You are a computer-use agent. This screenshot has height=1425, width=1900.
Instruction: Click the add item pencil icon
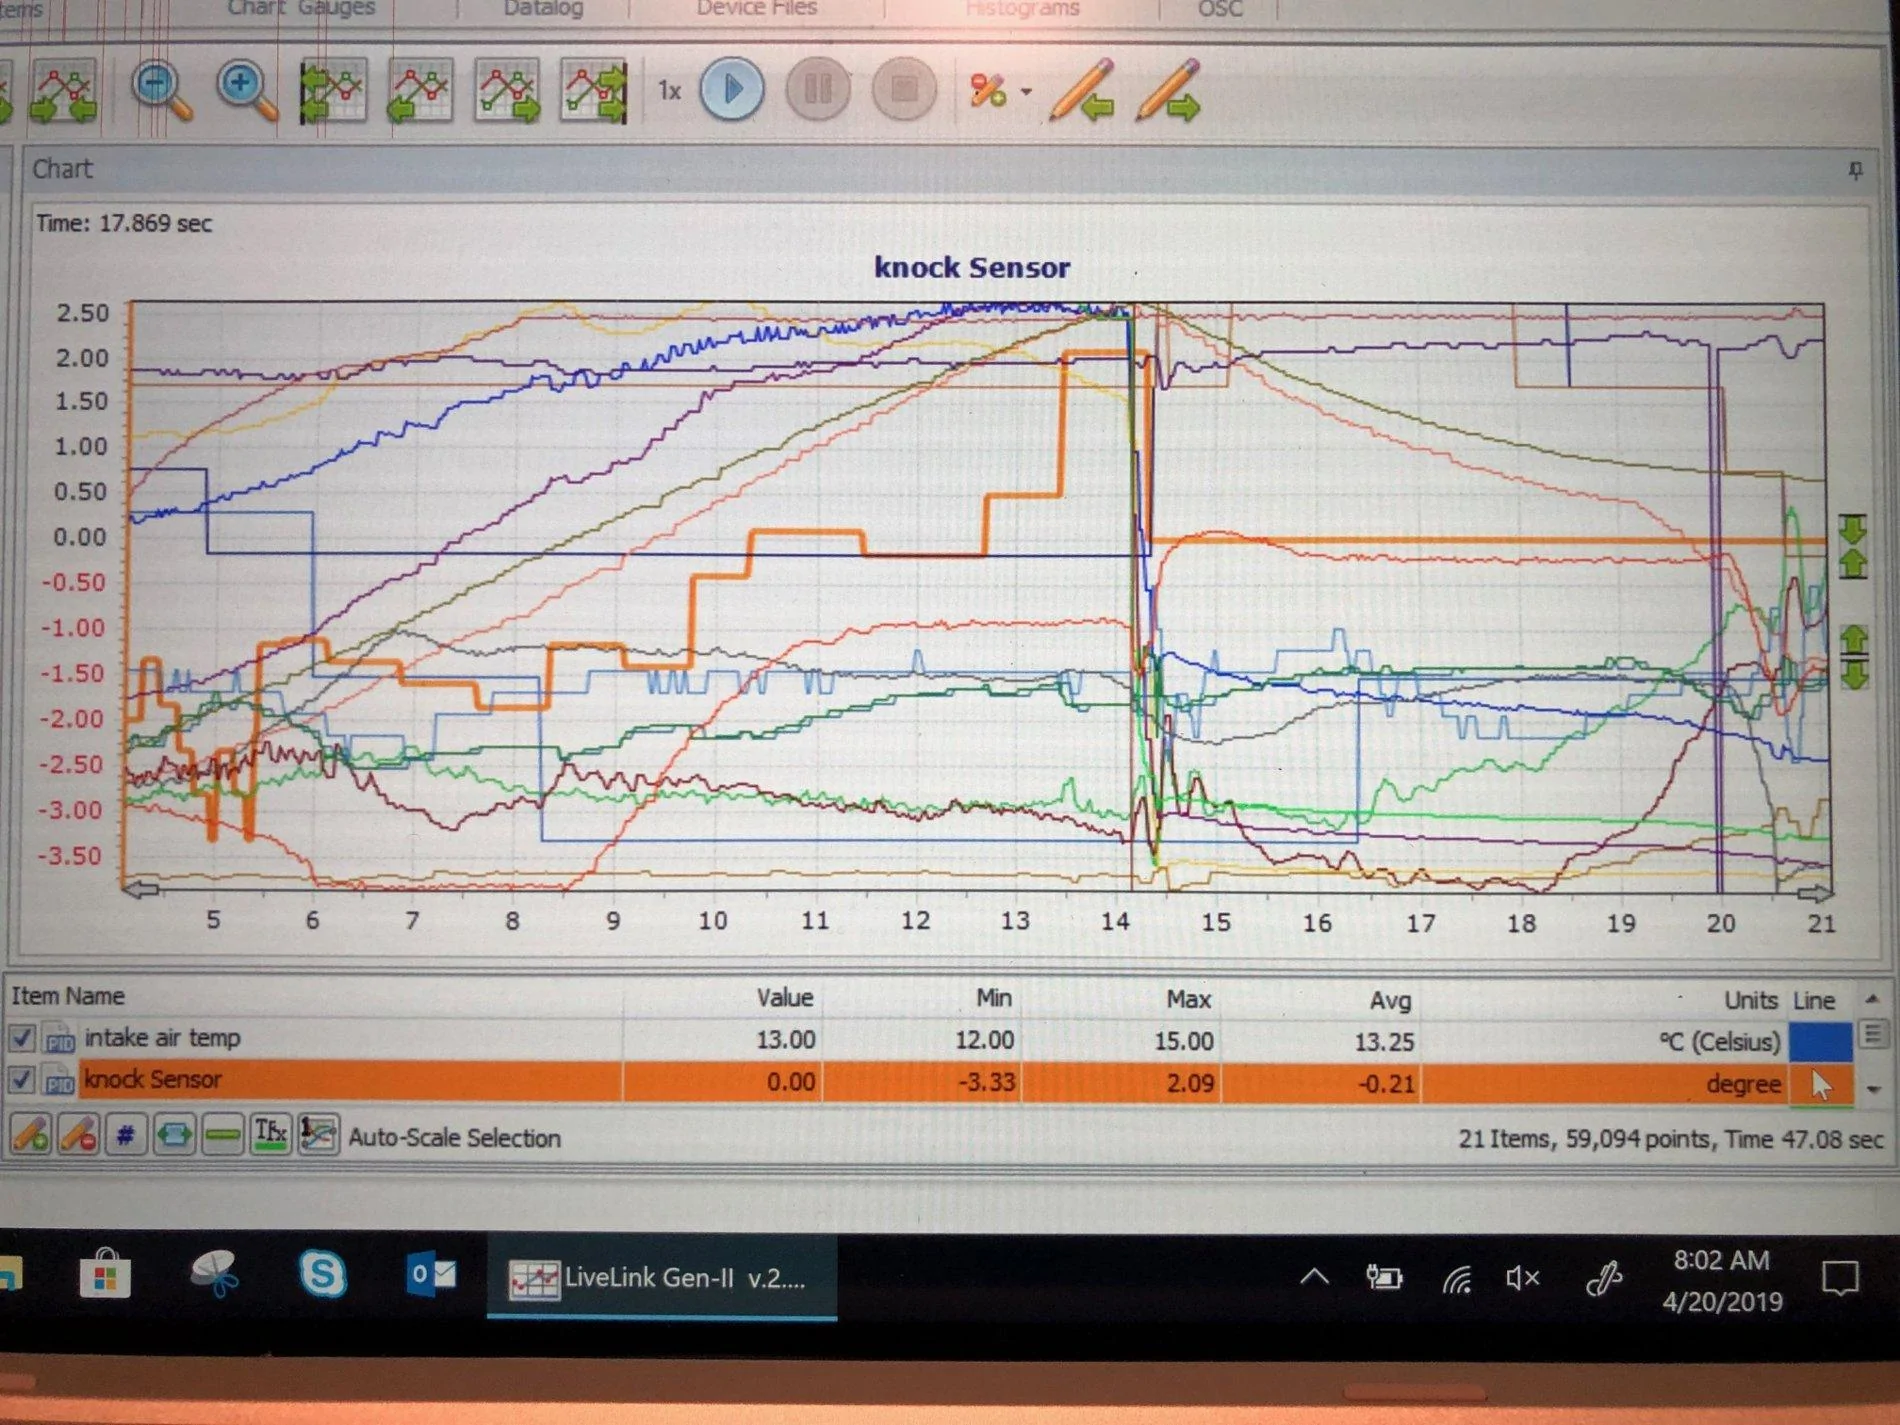pyautogui.click(x=30, y=1135)
